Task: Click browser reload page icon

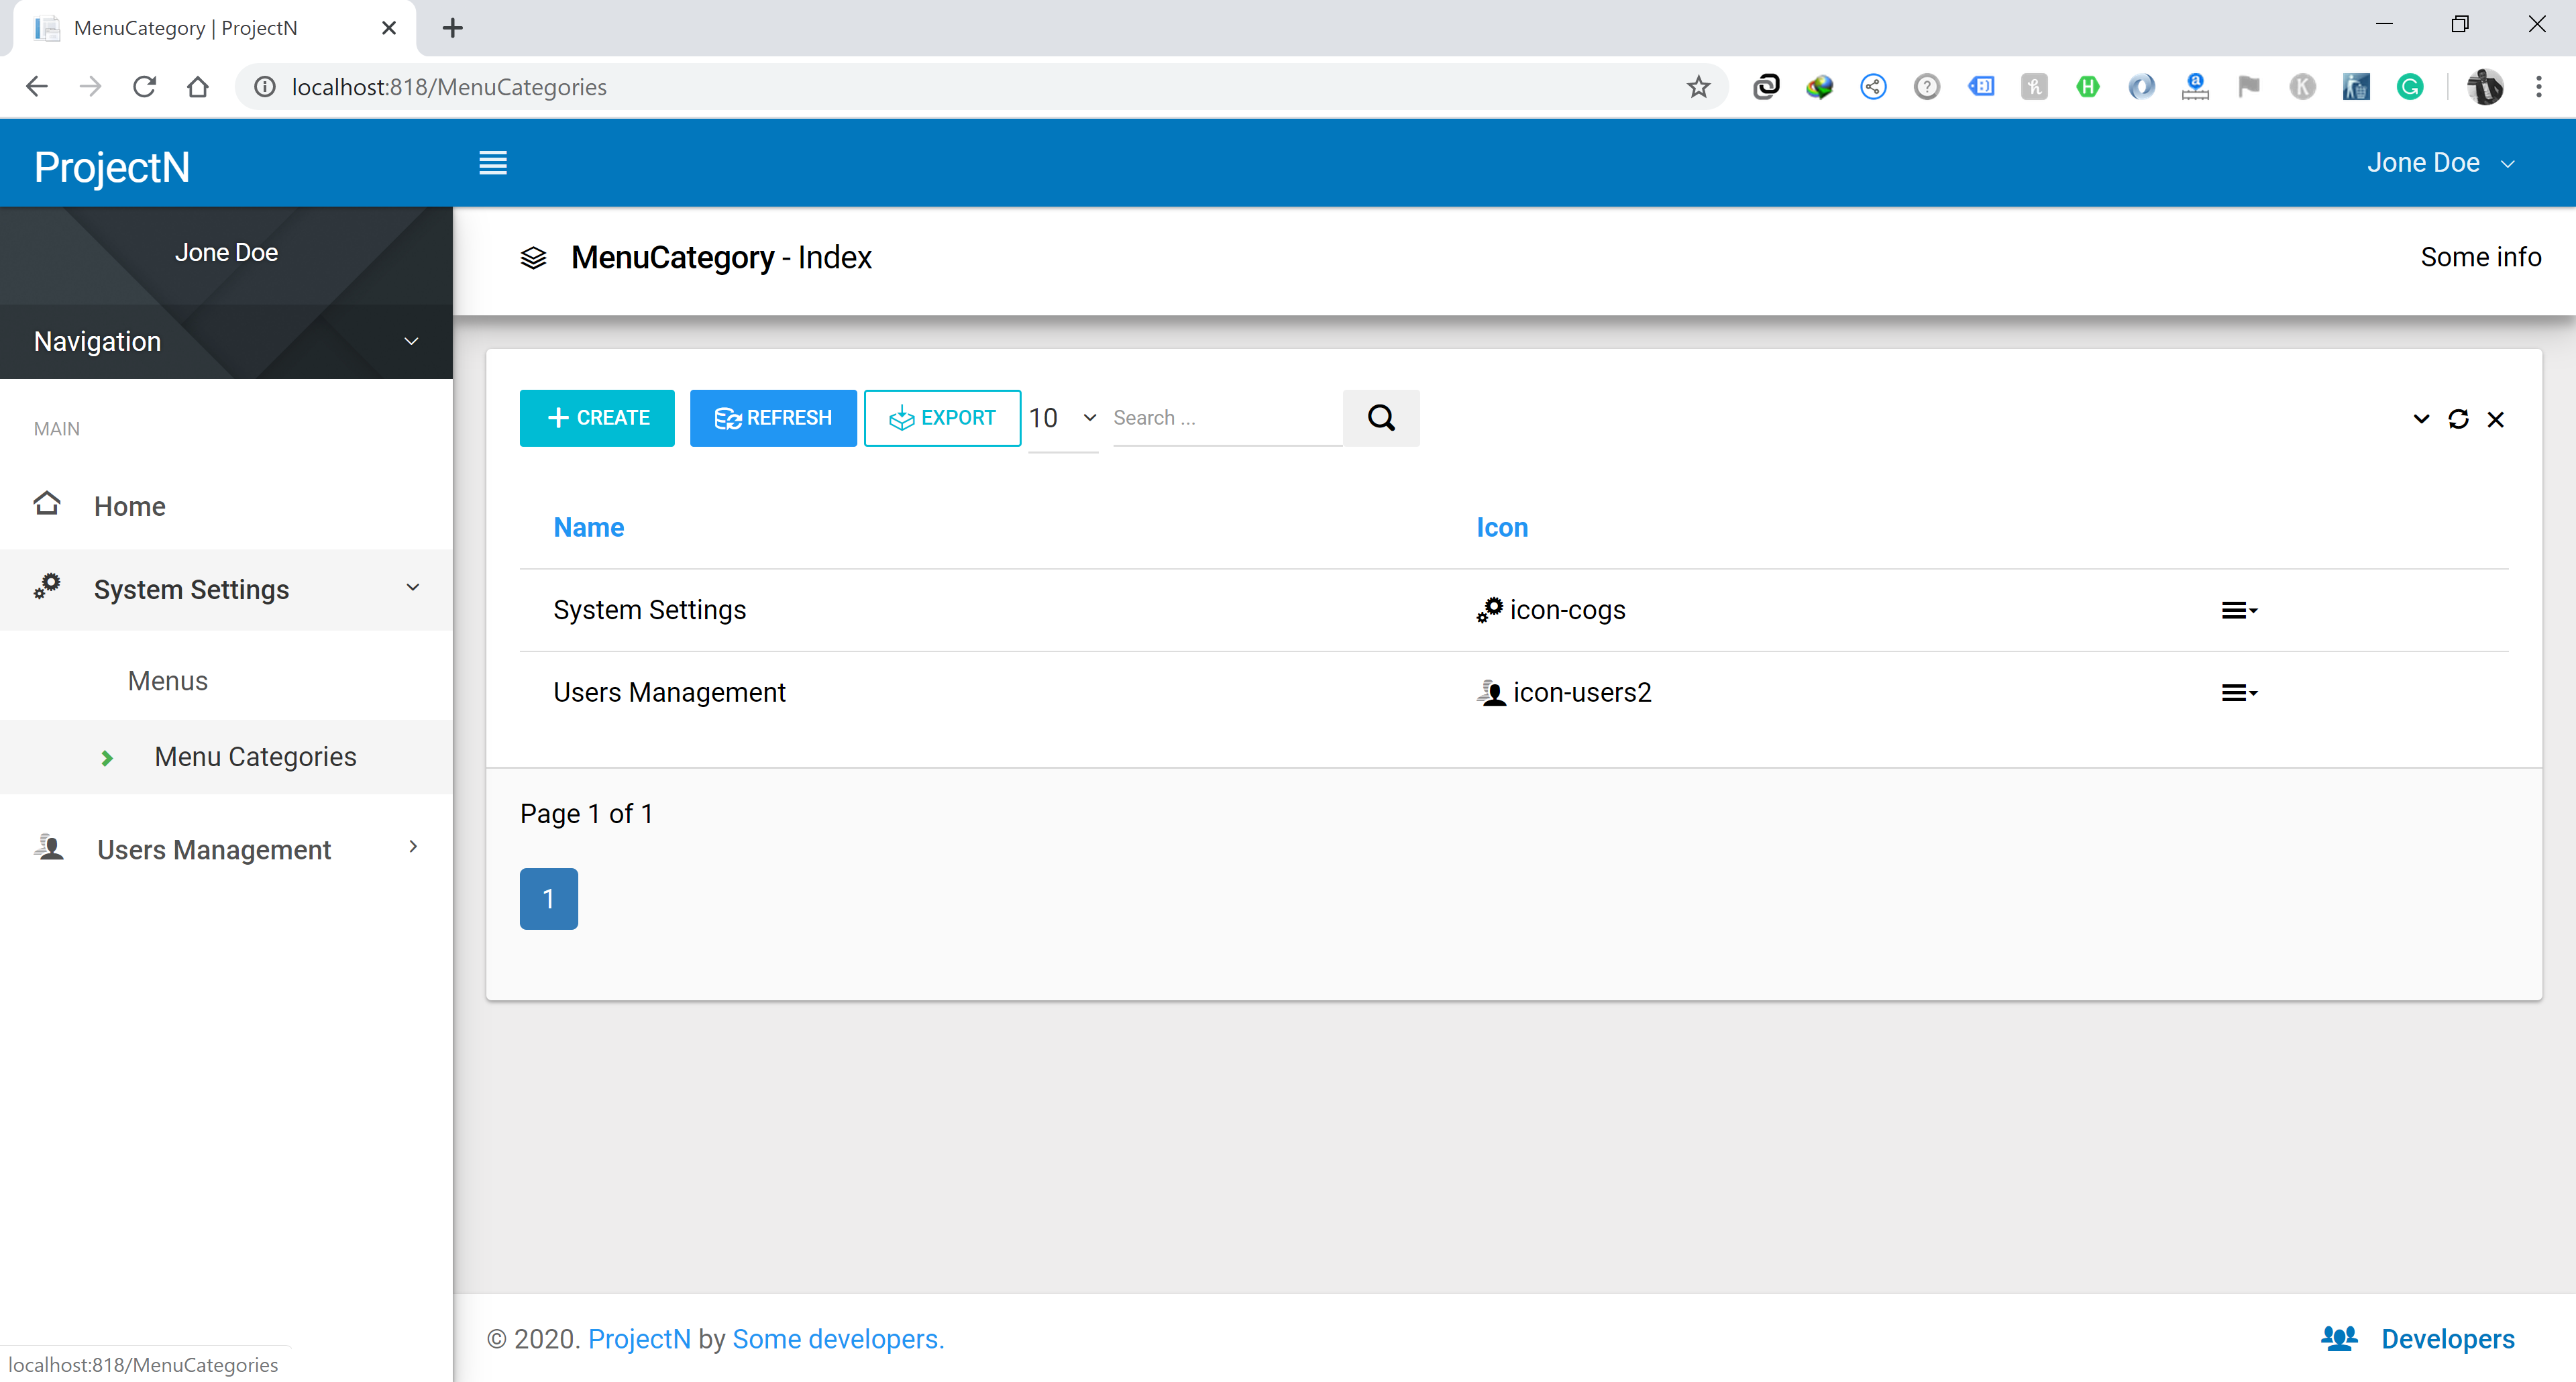Action: click(x=144, y=87)
